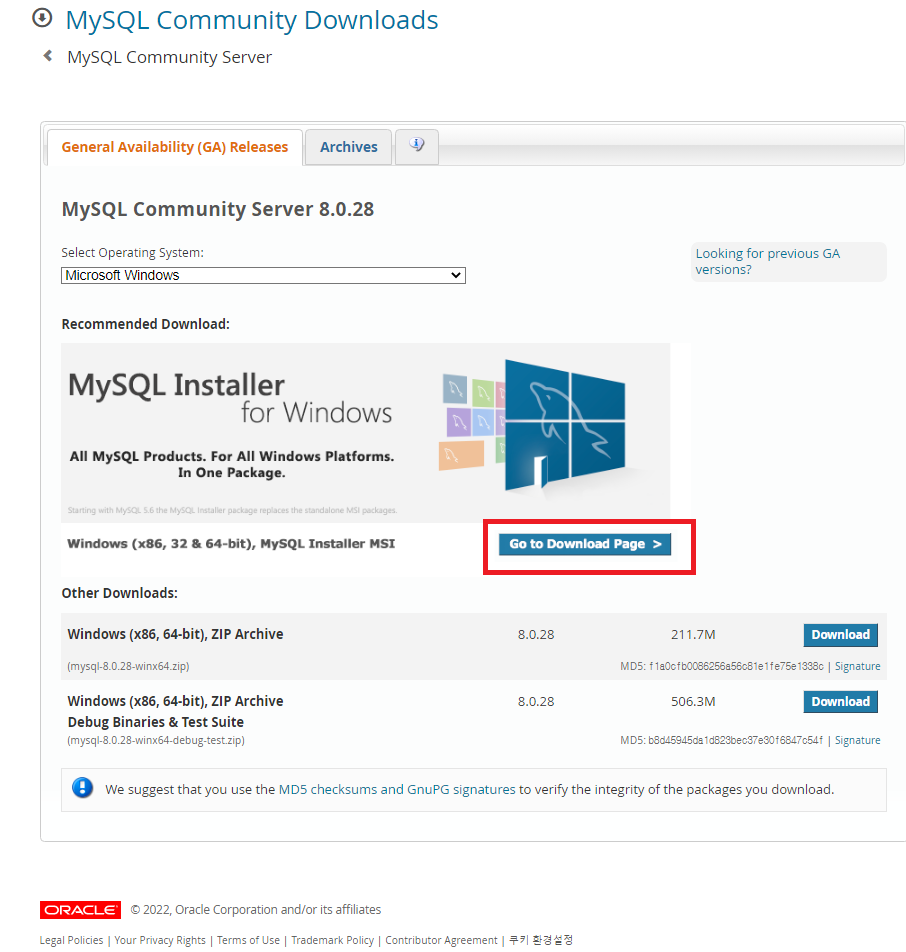Open 쿠키 환경설정 cookie preferences link
Viewport: 906px width, 952px height.
(x=540, y=940)
